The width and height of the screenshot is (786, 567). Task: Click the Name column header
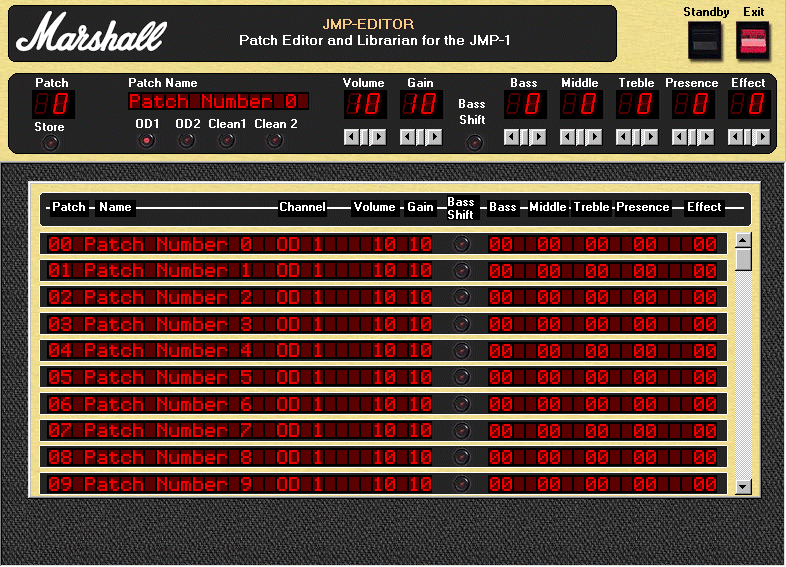pyautogui.click(x=115, y=207)
